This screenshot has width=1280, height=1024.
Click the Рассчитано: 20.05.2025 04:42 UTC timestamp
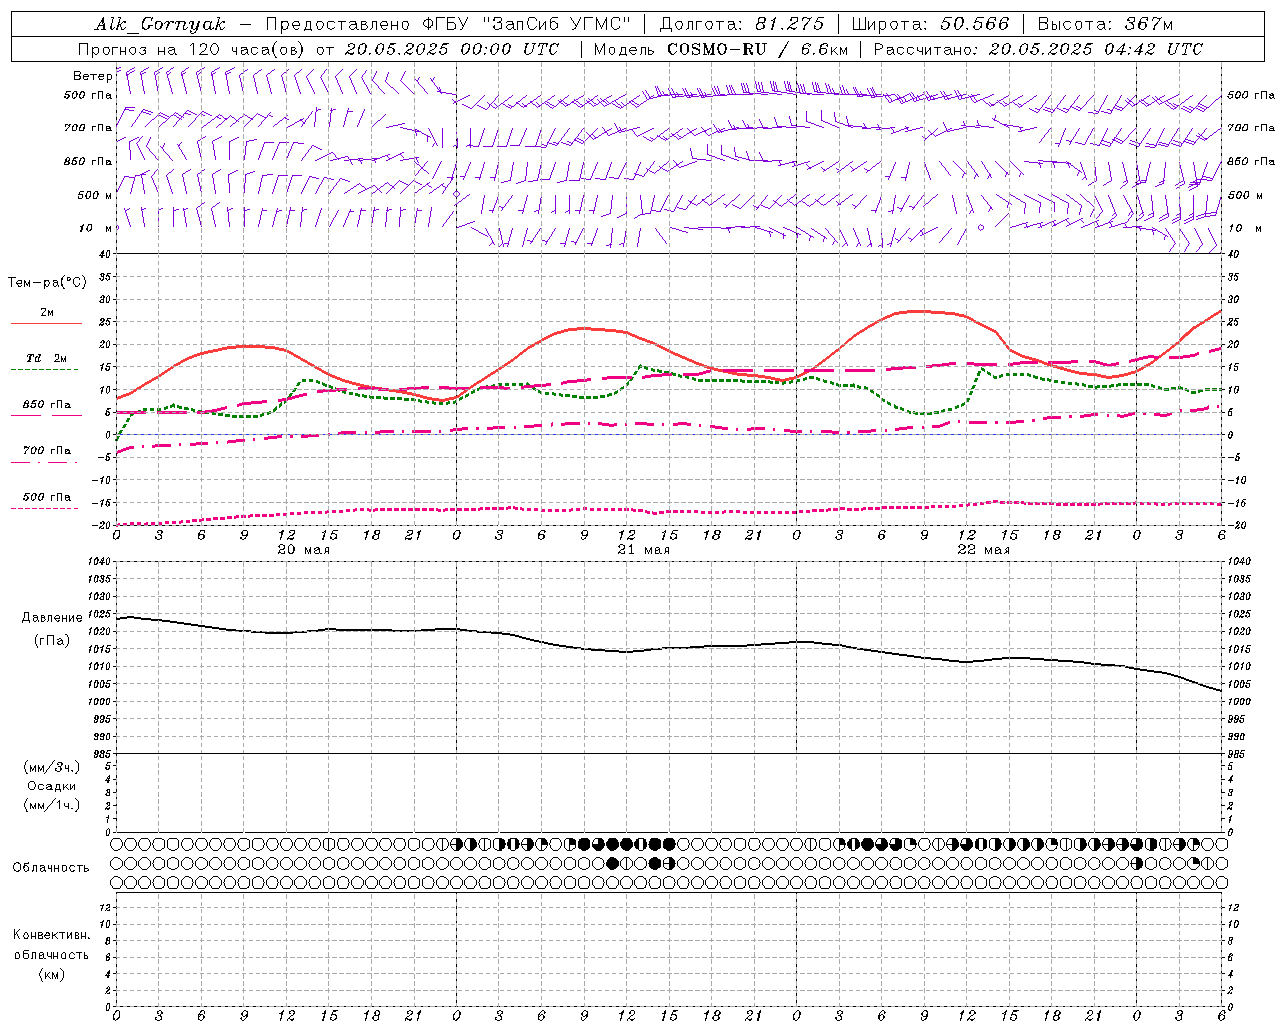[x=1038, y=49]
